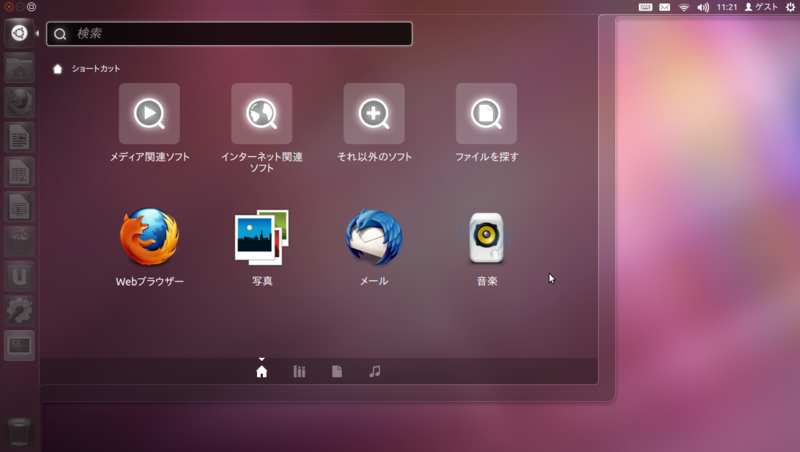This screenshot has width=800, height=452.
Task: Open the power gear session menu
Action: tap(790, 7)
